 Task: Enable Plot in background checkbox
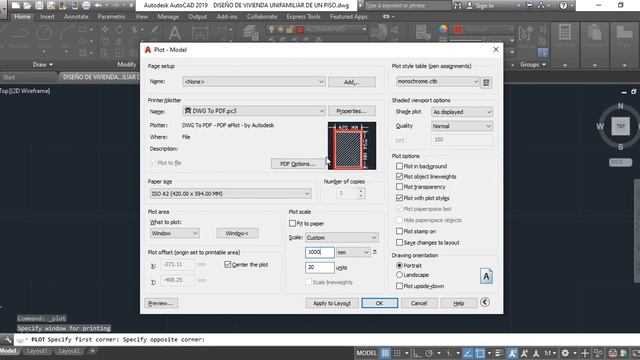pyautogui.click(x=399, y=166)
